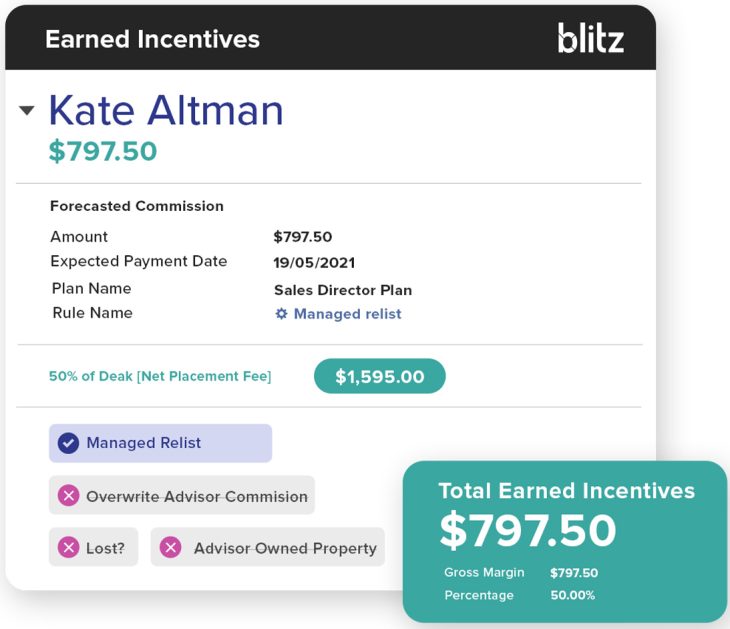Screen dimensions: 730x629
Task: Click the X icon on Overwrite Advisor Commision
Action: click(x=68, y=496)
